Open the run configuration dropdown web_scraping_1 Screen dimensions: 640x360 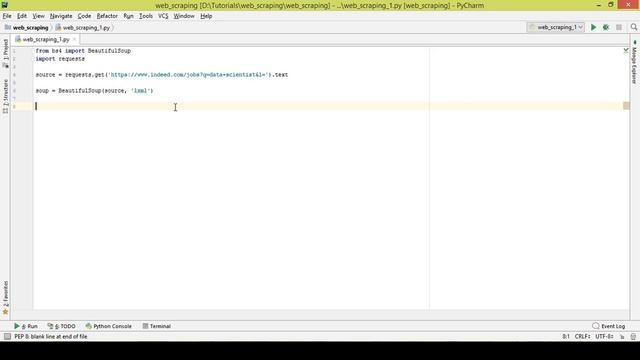click(556, 27)
